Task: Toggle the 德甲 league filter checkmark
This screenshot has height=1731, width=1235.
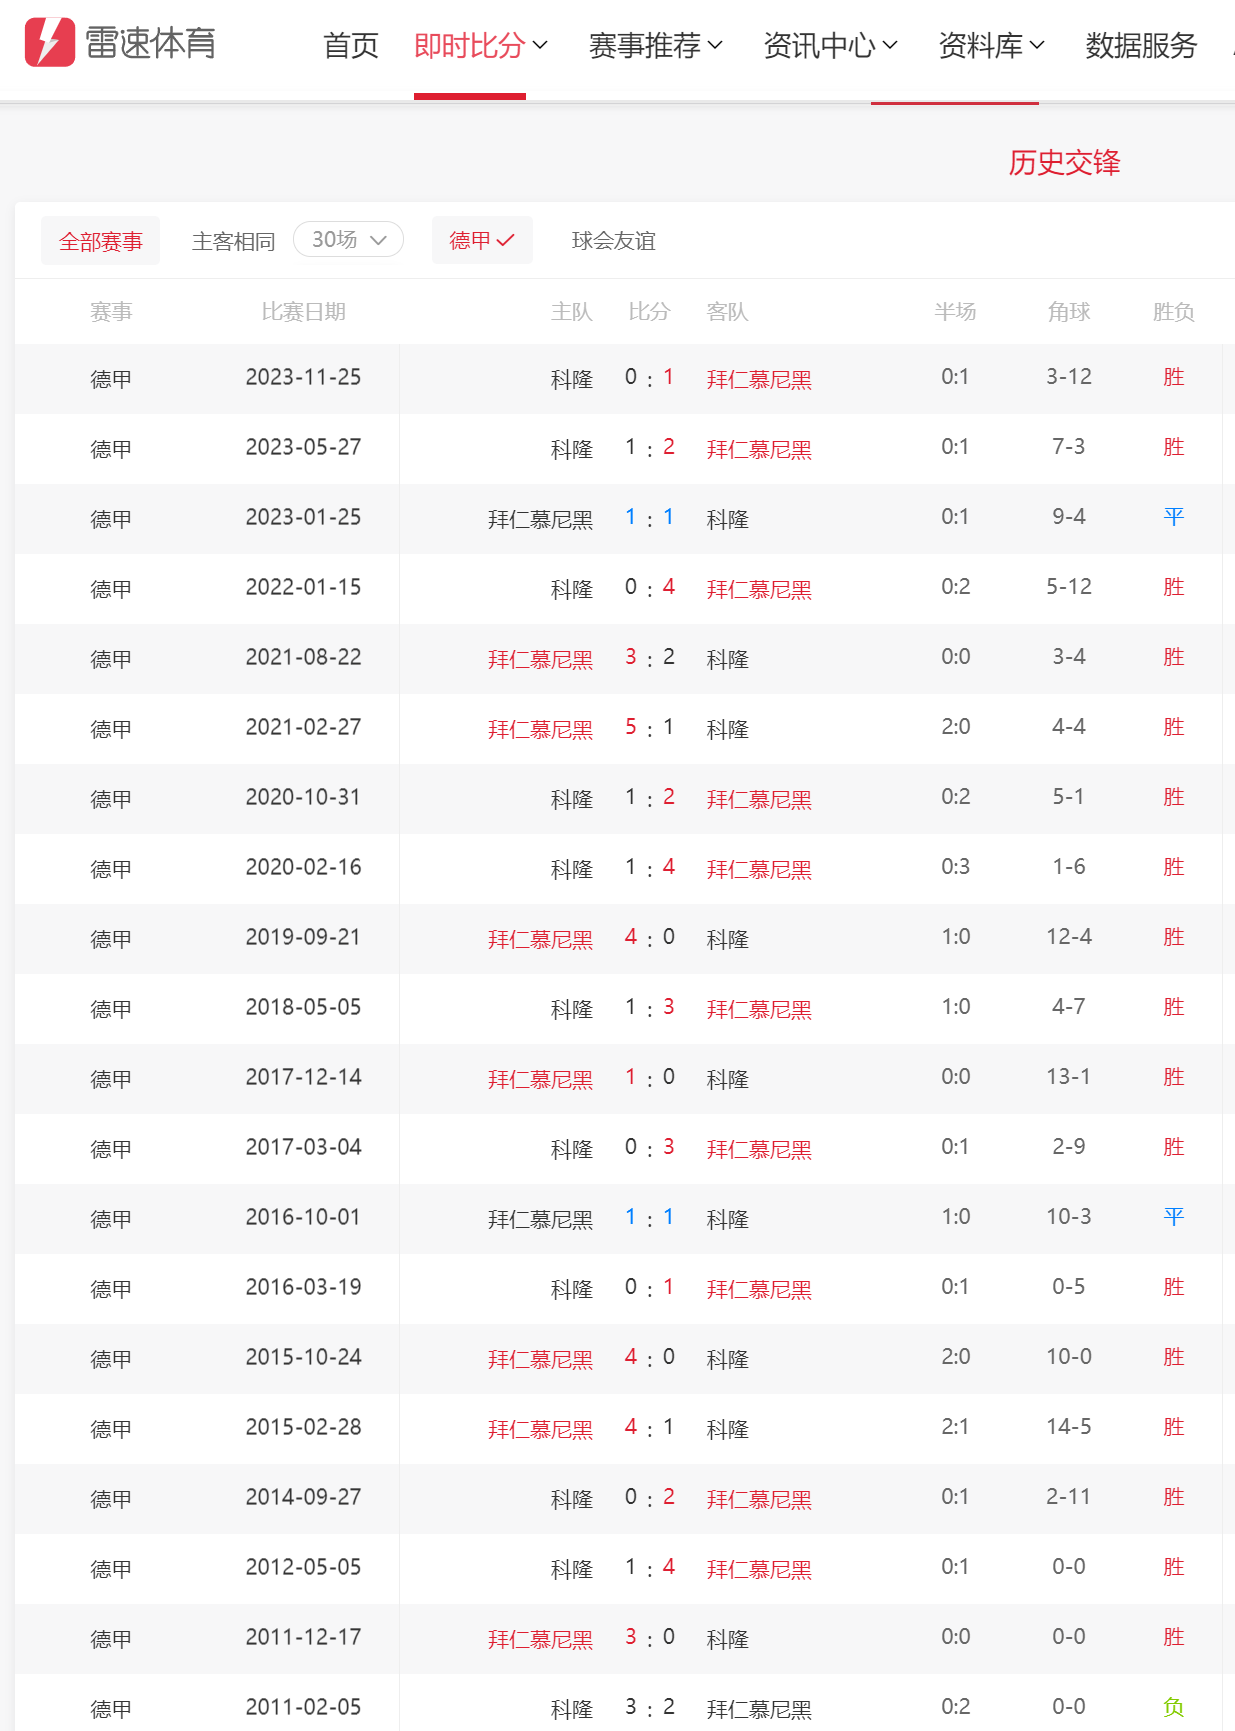Action: 482,240
